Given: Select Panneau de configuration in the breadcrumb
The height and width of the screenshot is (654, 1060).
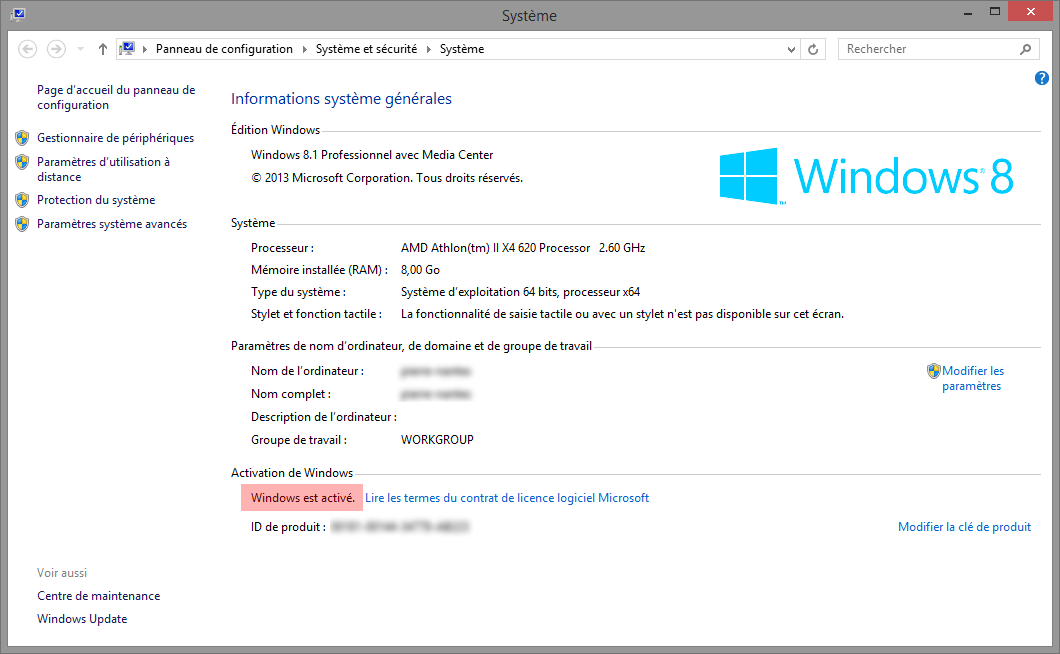Looking at the screenshot, I should (224, 49).
